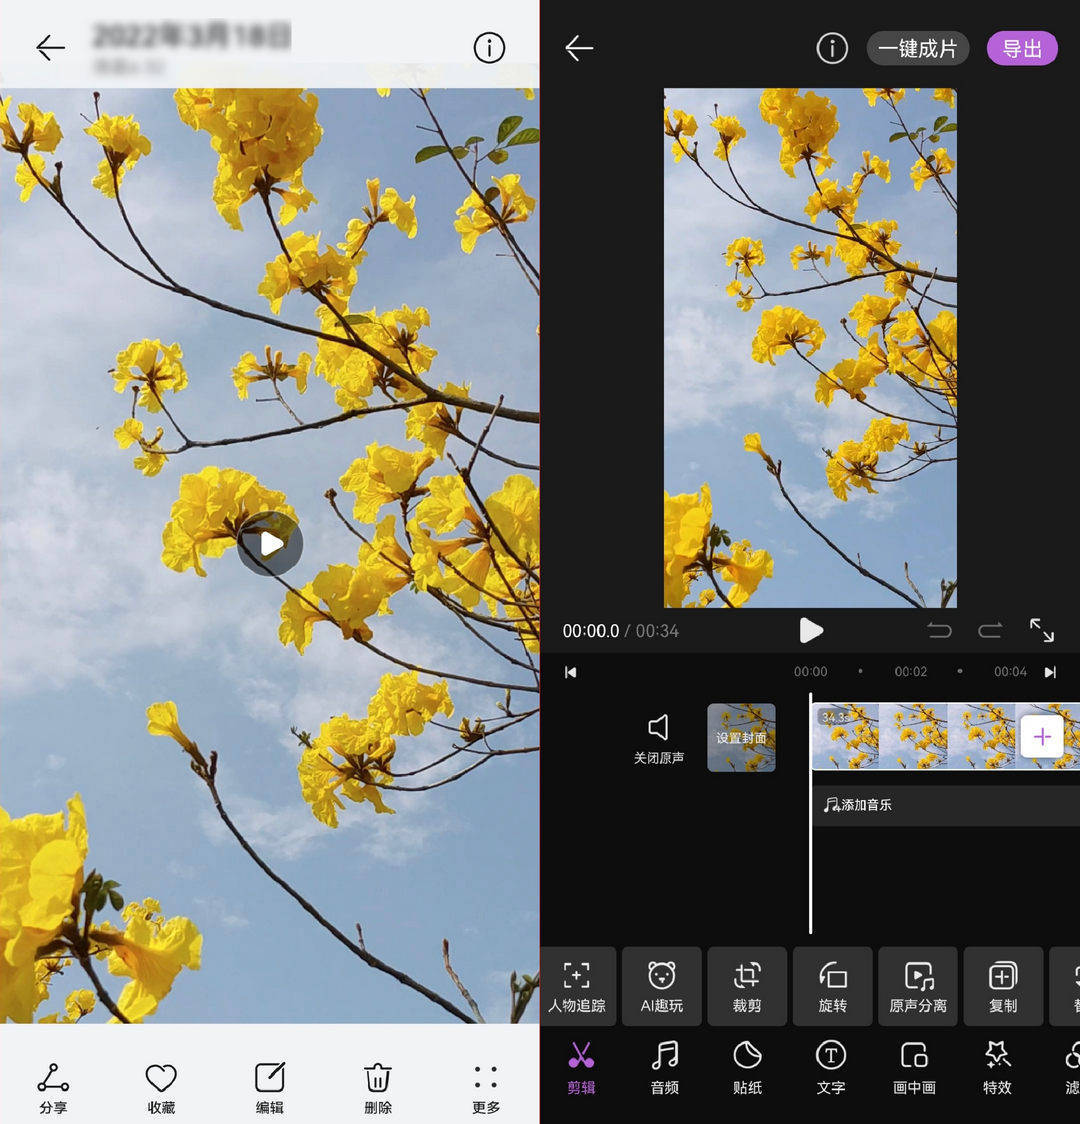Switch to the 音频 audio tab

tap(664, 1068)
